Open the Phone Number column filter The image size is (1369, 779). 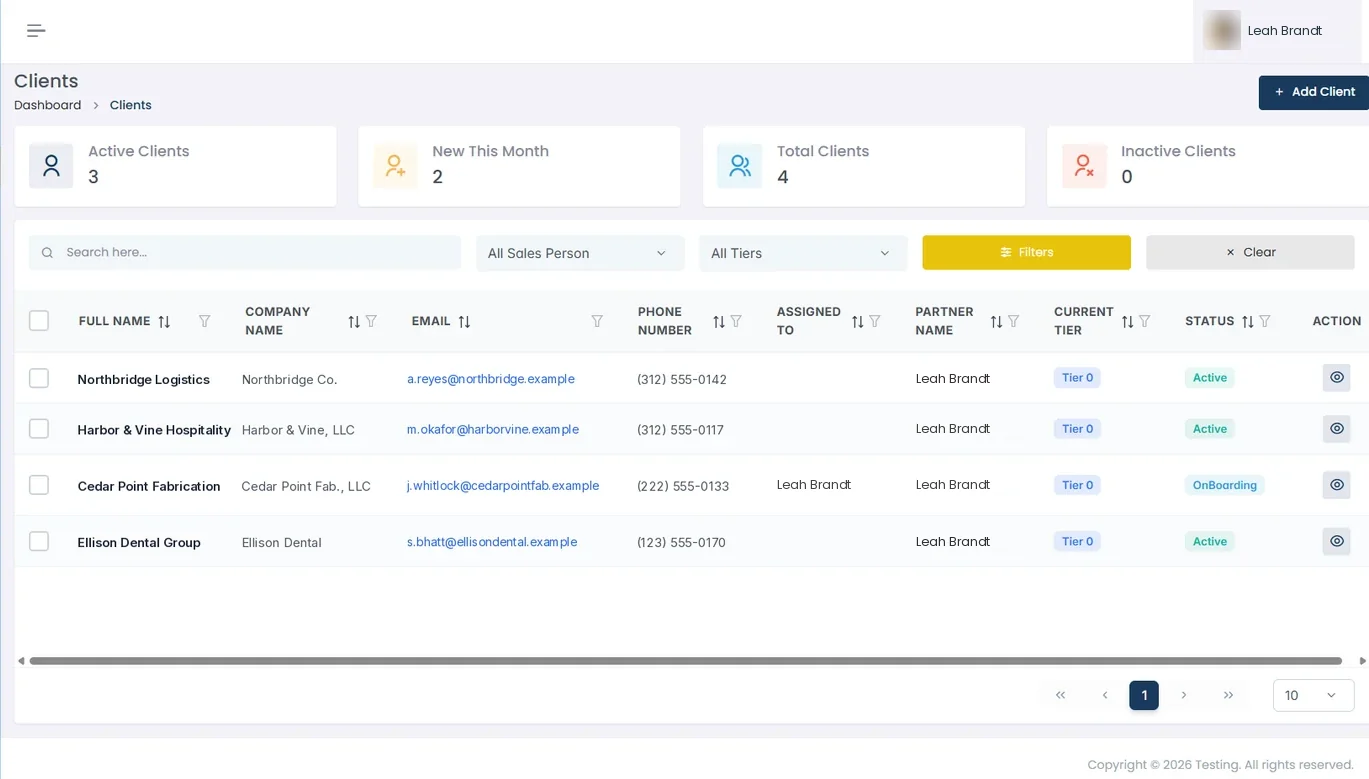click(x=736, y=321)
